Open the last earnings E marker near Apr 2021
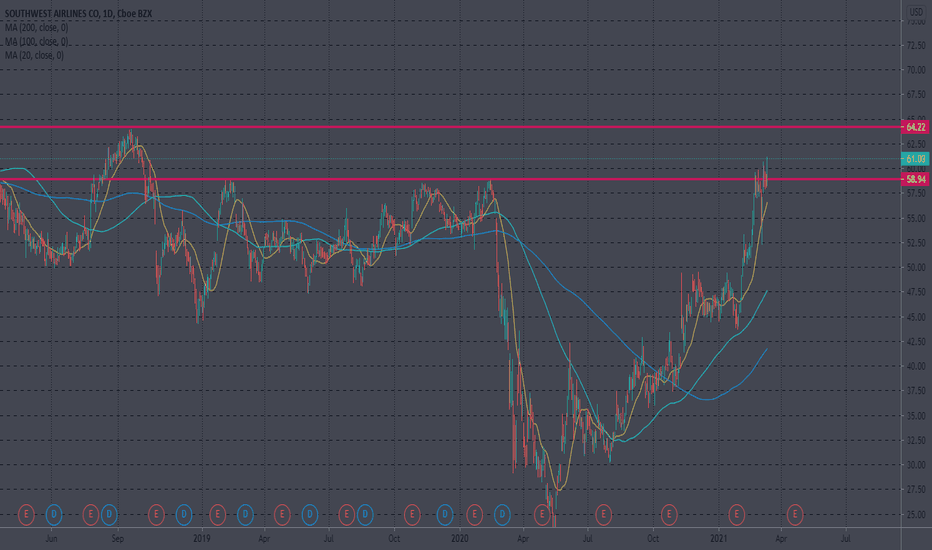 point(795,514)
